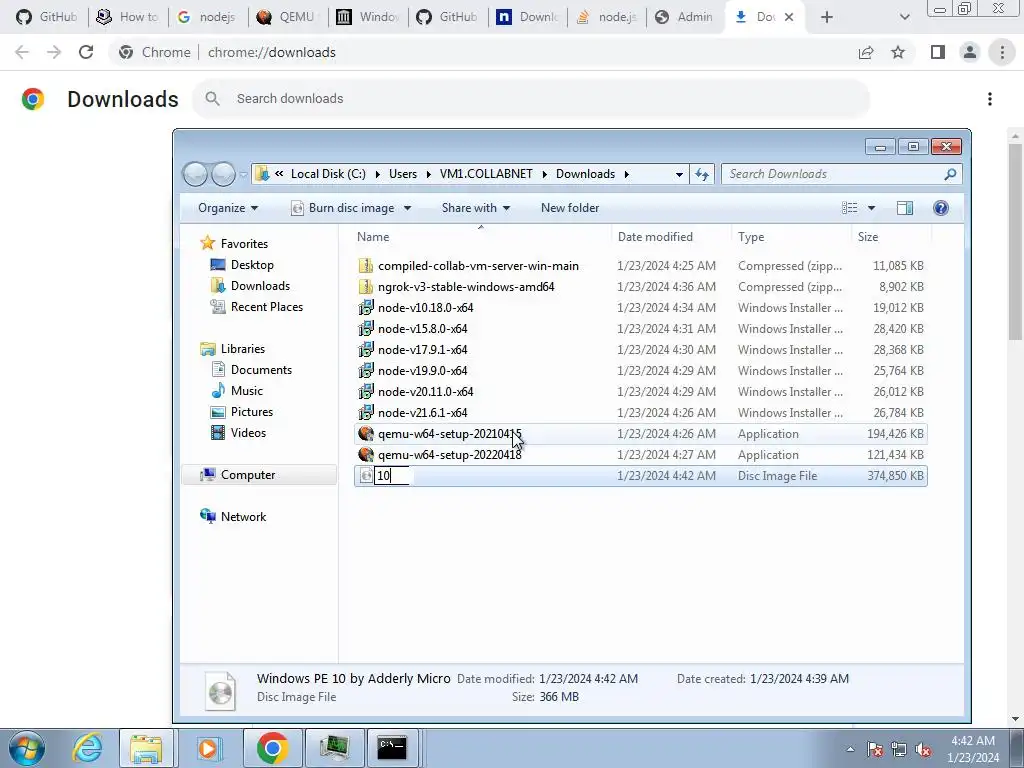The width and height of the screenshot is (1024, 768).
Task: Open the Chrome profile icon
Action: click(x=970, y=52)
